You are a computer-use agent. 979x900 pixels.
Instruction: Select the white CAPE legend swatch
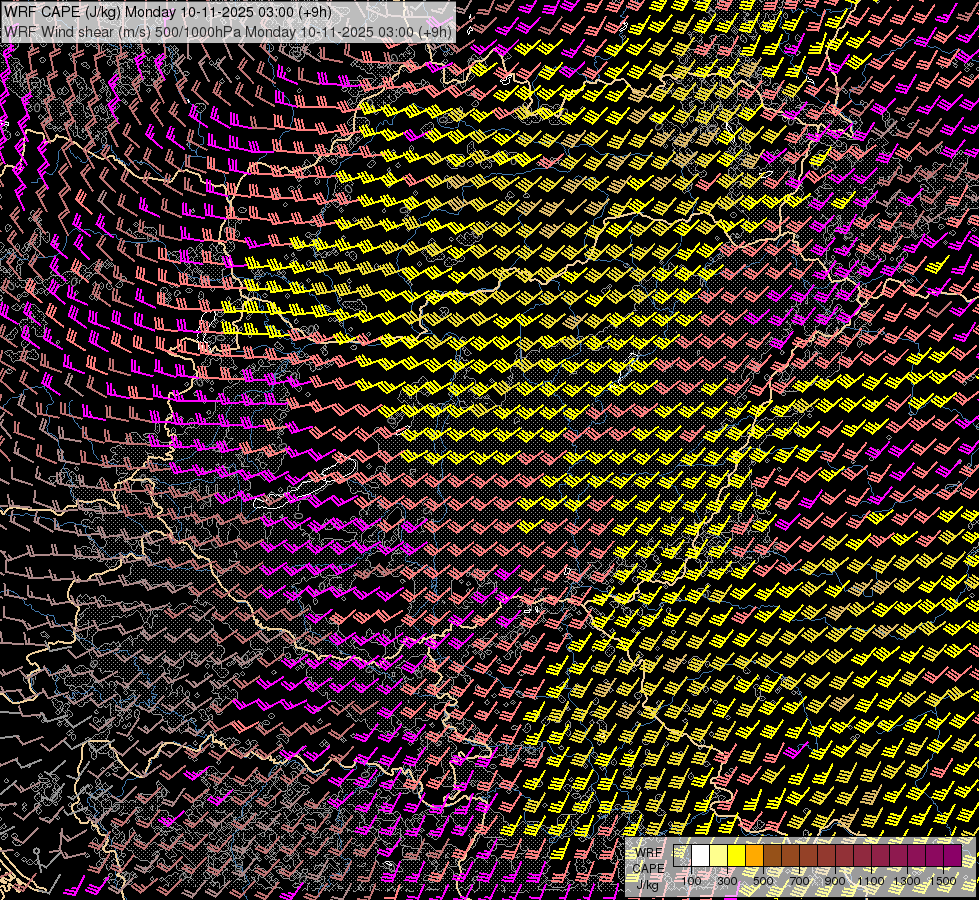[701, 856]
